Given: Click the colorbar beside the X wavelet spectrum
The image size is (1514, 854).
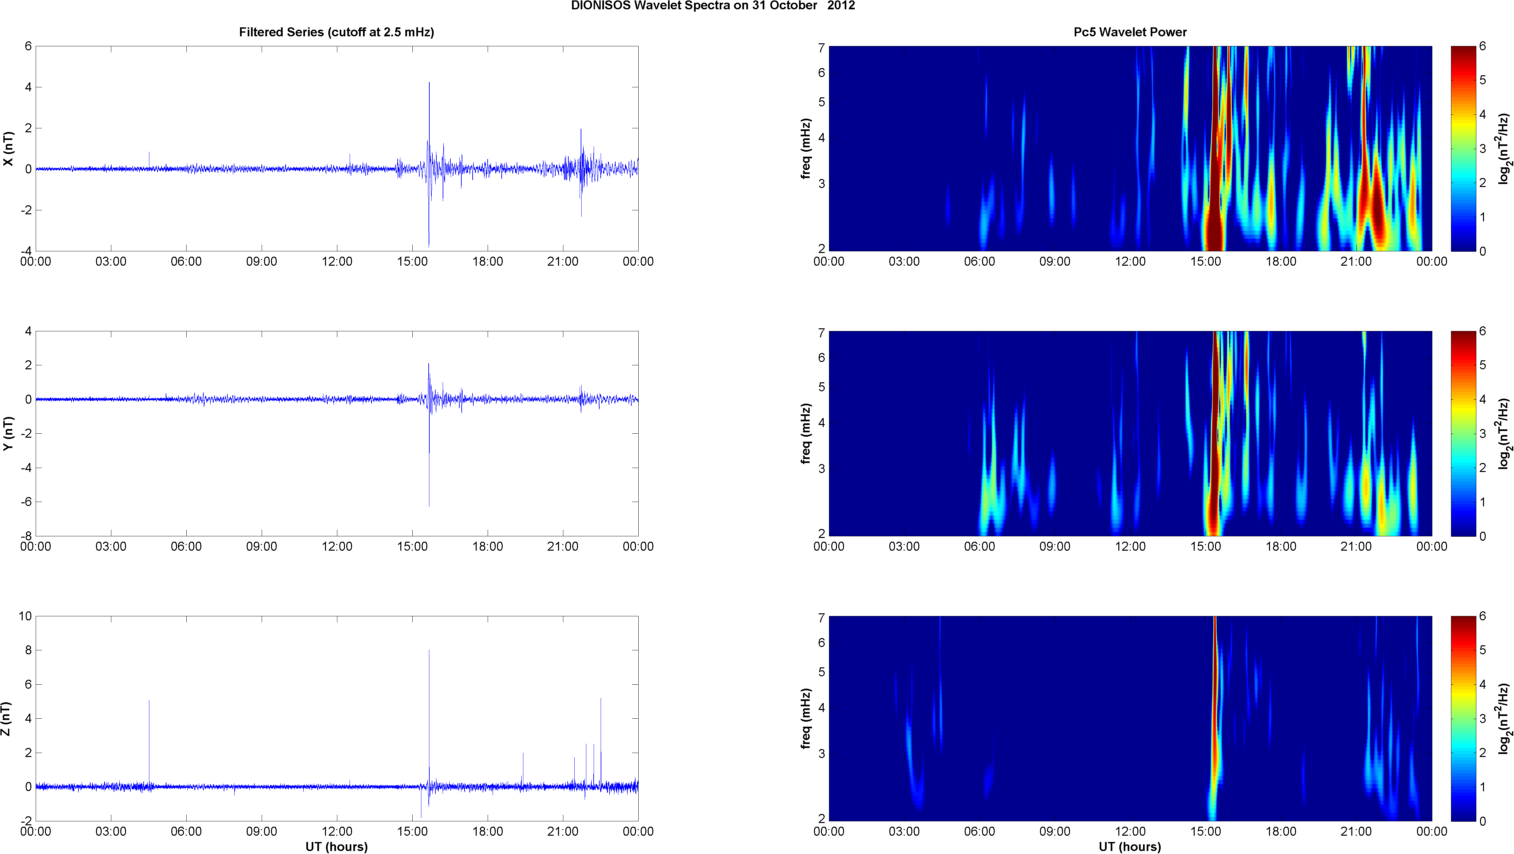Looking at the screenshot, I should pos(1462,149).
